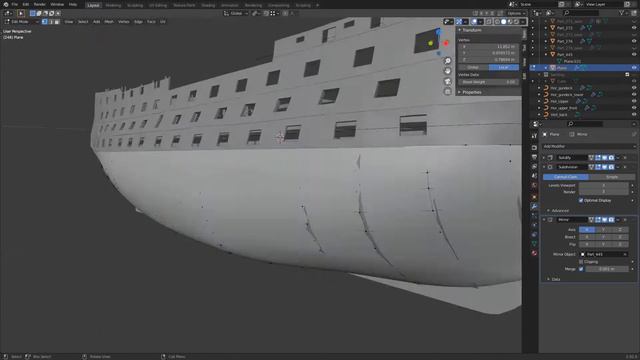Adjust the subdivision Render levels value
640x360 pixels.
[604, 192]
